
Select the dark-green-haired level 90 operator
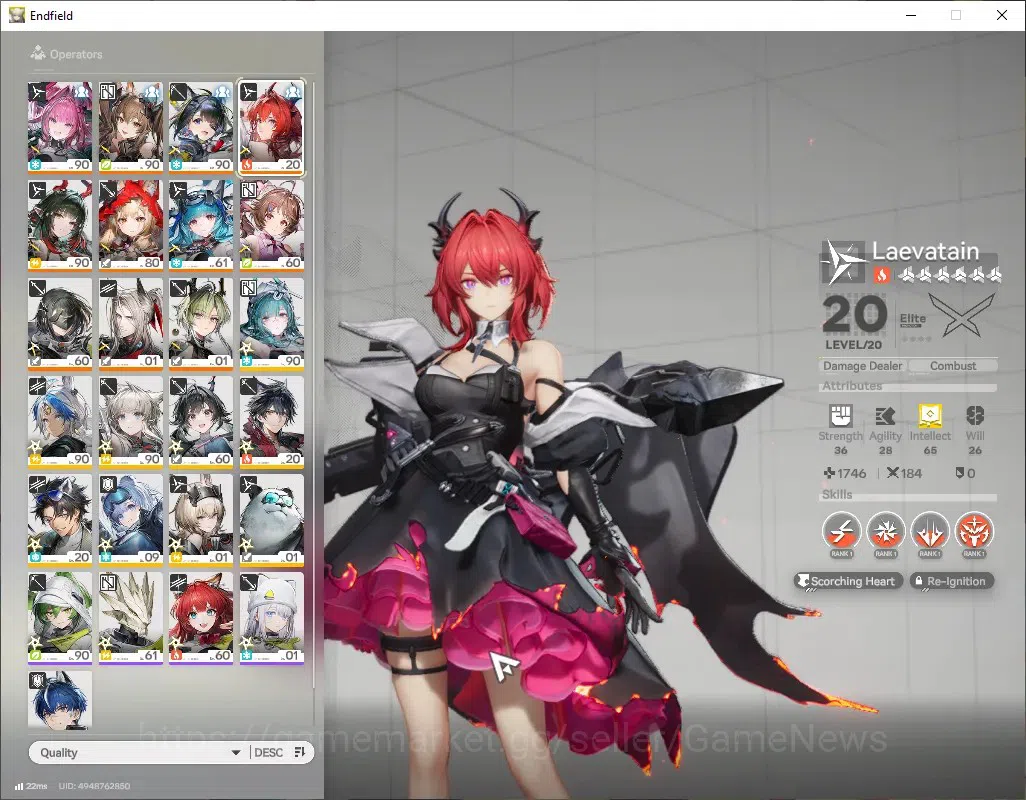[60, 225]
